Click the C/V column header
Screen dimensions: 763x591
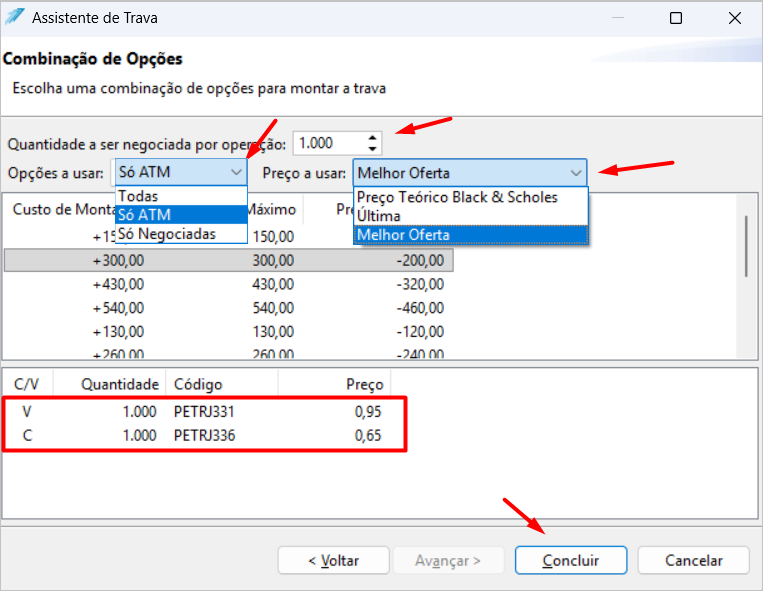pyautogui.click(x=27, y=384)
